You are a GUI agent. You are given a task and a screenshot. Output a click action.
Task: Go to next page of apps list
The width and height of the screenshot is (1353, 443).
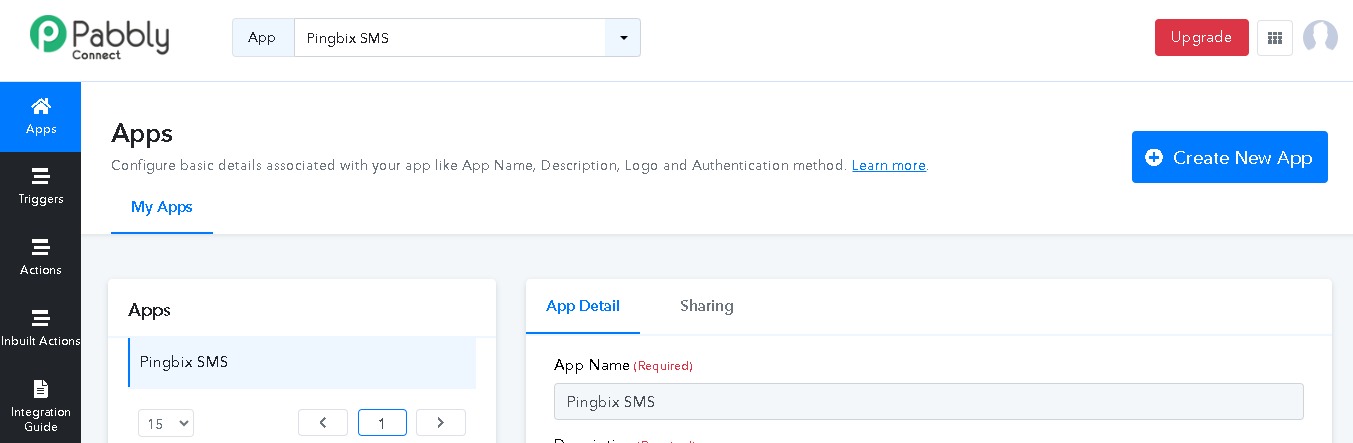click(x=441, y=423)
